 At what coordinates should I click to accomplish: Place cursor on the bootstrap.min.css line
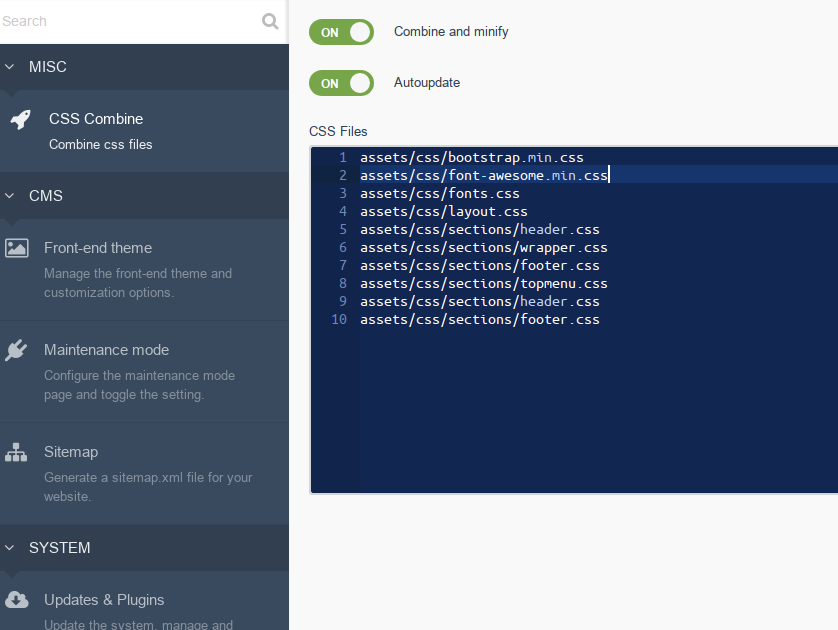tap(471, 158)
